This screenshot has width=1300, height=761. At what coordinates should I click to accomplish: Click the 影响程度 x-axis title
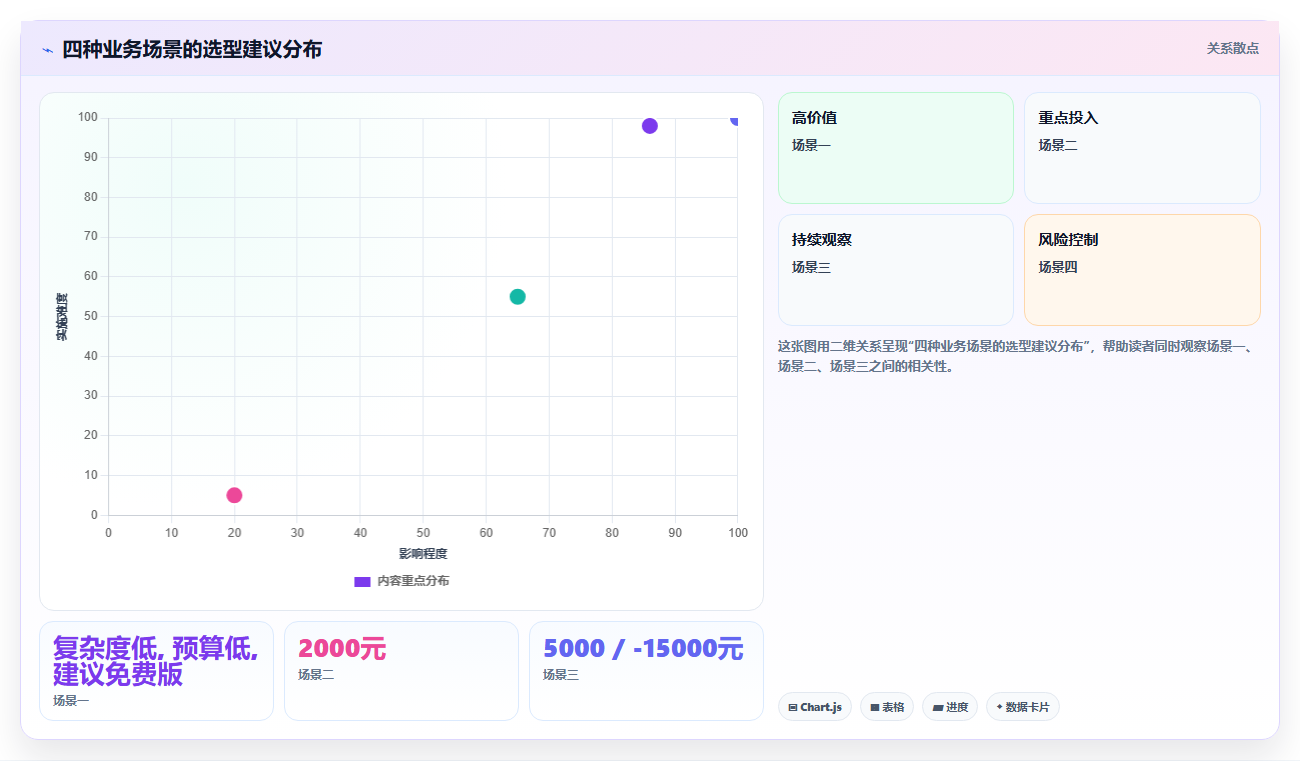tap(423, 554)
